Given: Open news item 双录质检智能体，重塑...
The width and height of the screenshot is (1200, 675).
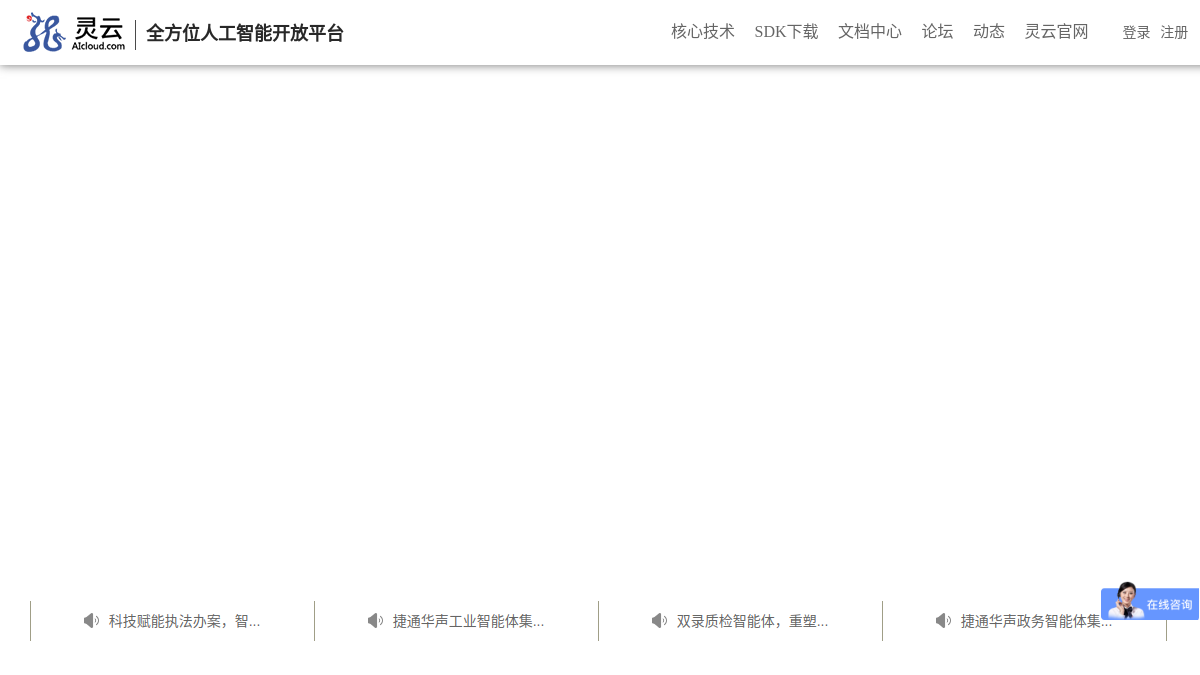Looking at the screenshot, I should pos(753,621).
